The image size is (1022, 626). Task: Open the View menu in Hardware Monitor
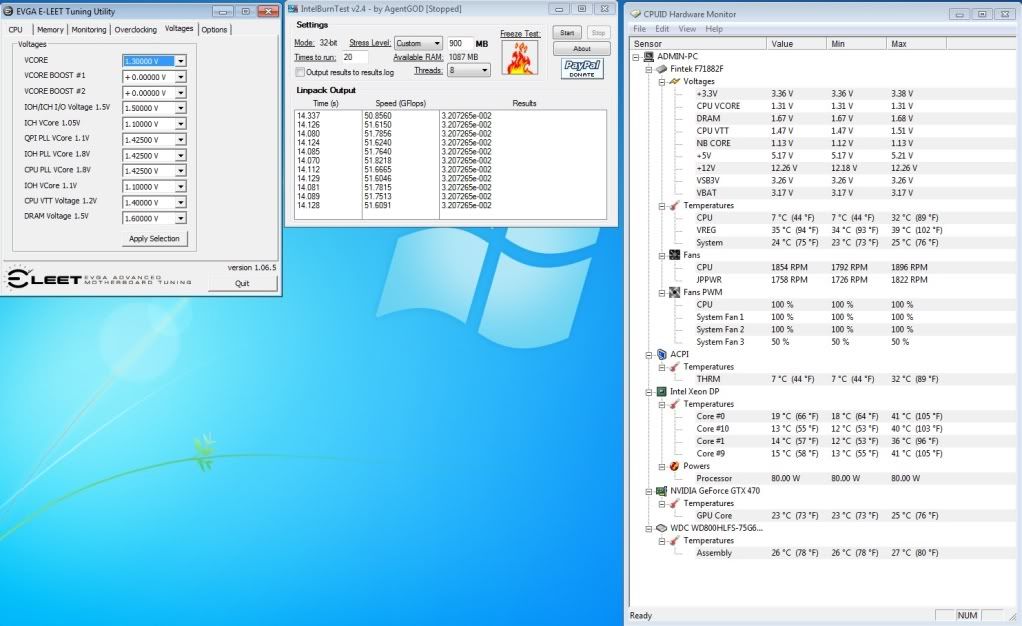[x=687, y=29]
